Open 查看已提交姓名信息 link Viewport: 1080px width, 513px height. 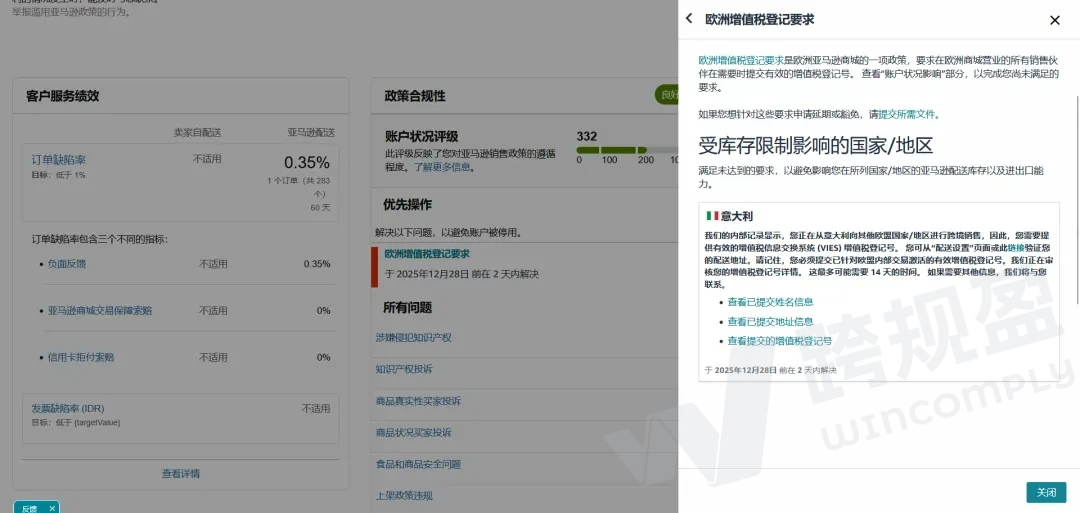[x=770, y=302]
